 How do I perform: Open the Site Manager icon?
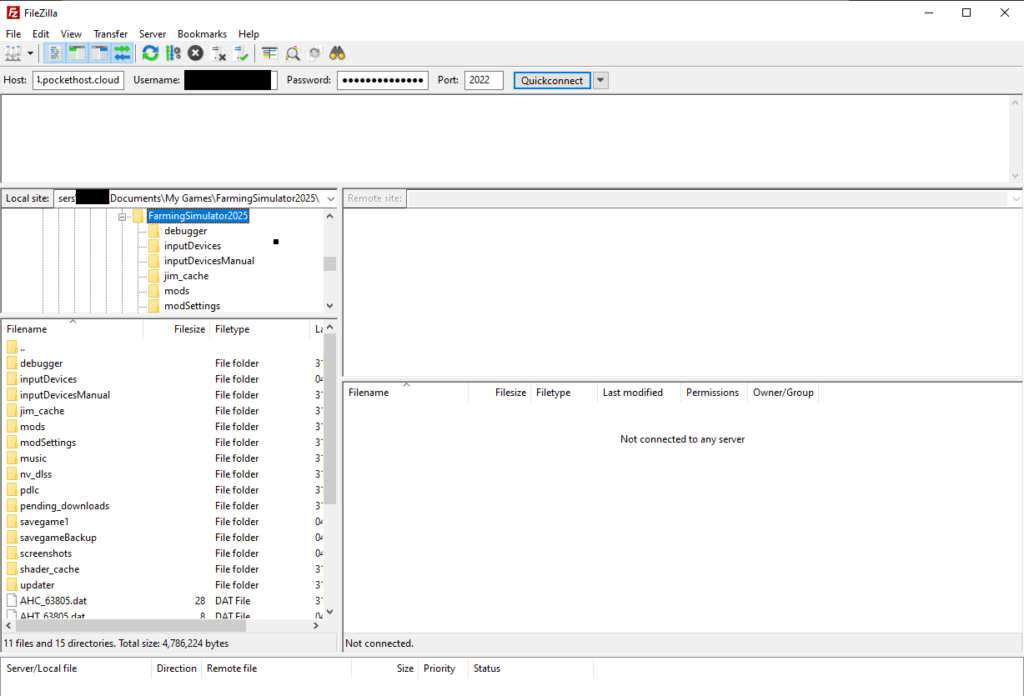click(14, 53)
